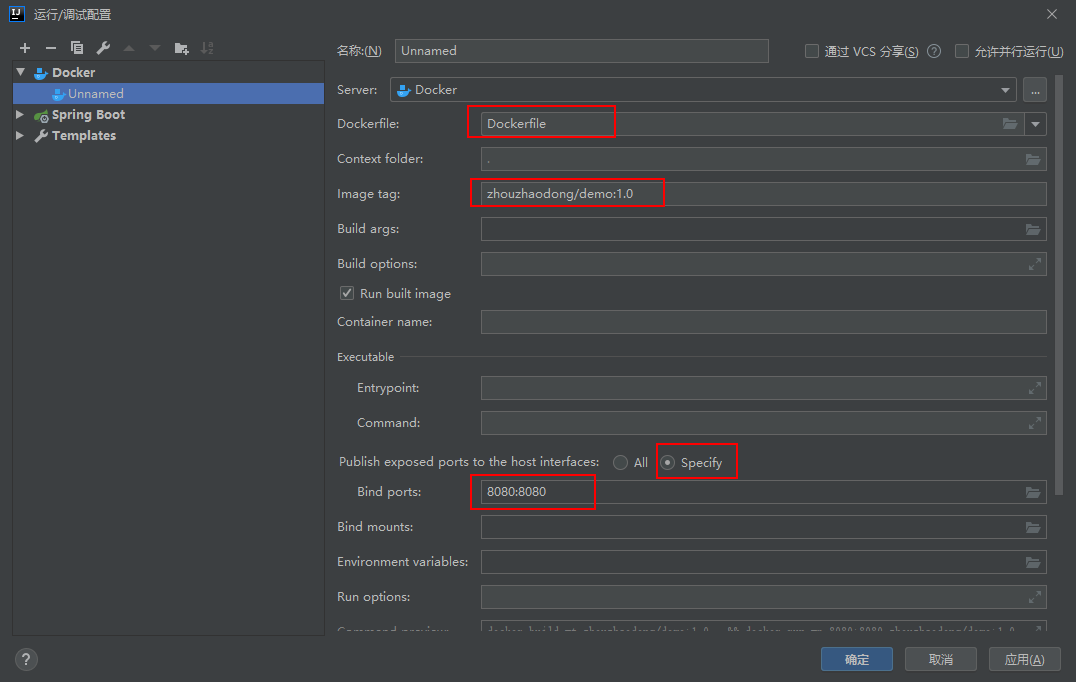Click the create new folder icon
1076x682 pixels.
[x=181, y=48]
